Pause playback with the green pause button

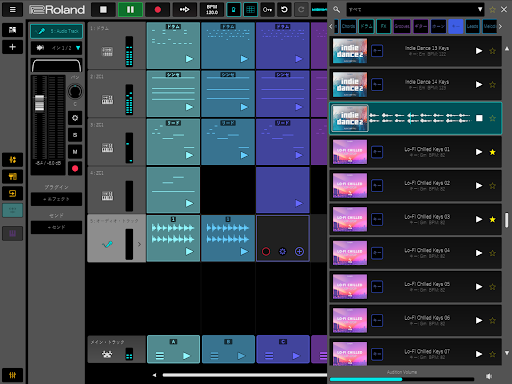[x=130, y=10]
